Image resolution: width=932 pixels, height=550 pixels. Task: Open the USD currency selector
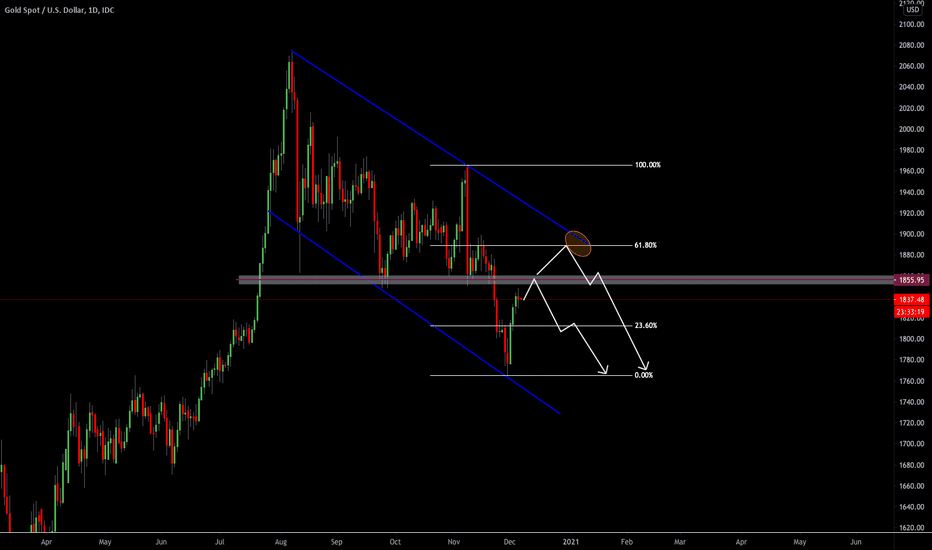coord(912,10)
